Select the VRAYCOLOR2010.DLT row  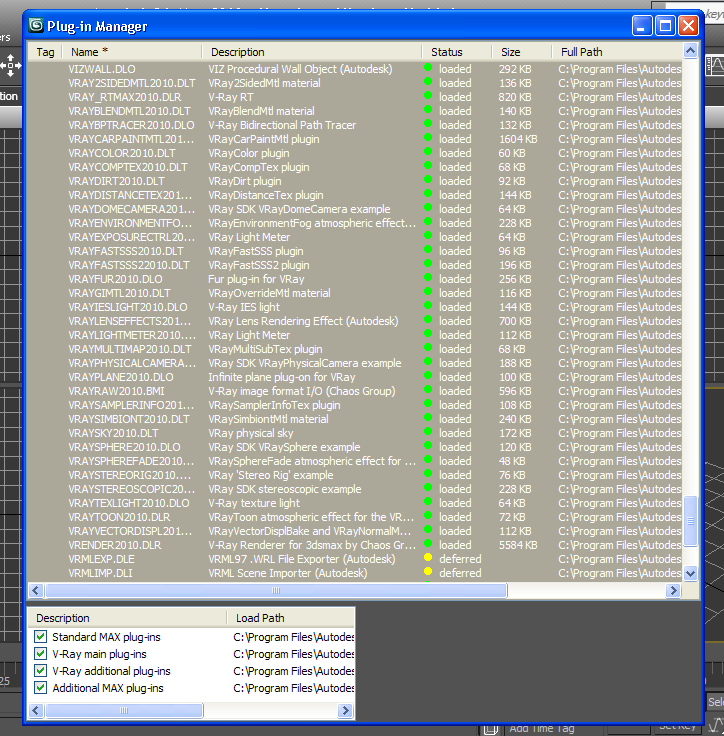354,153
